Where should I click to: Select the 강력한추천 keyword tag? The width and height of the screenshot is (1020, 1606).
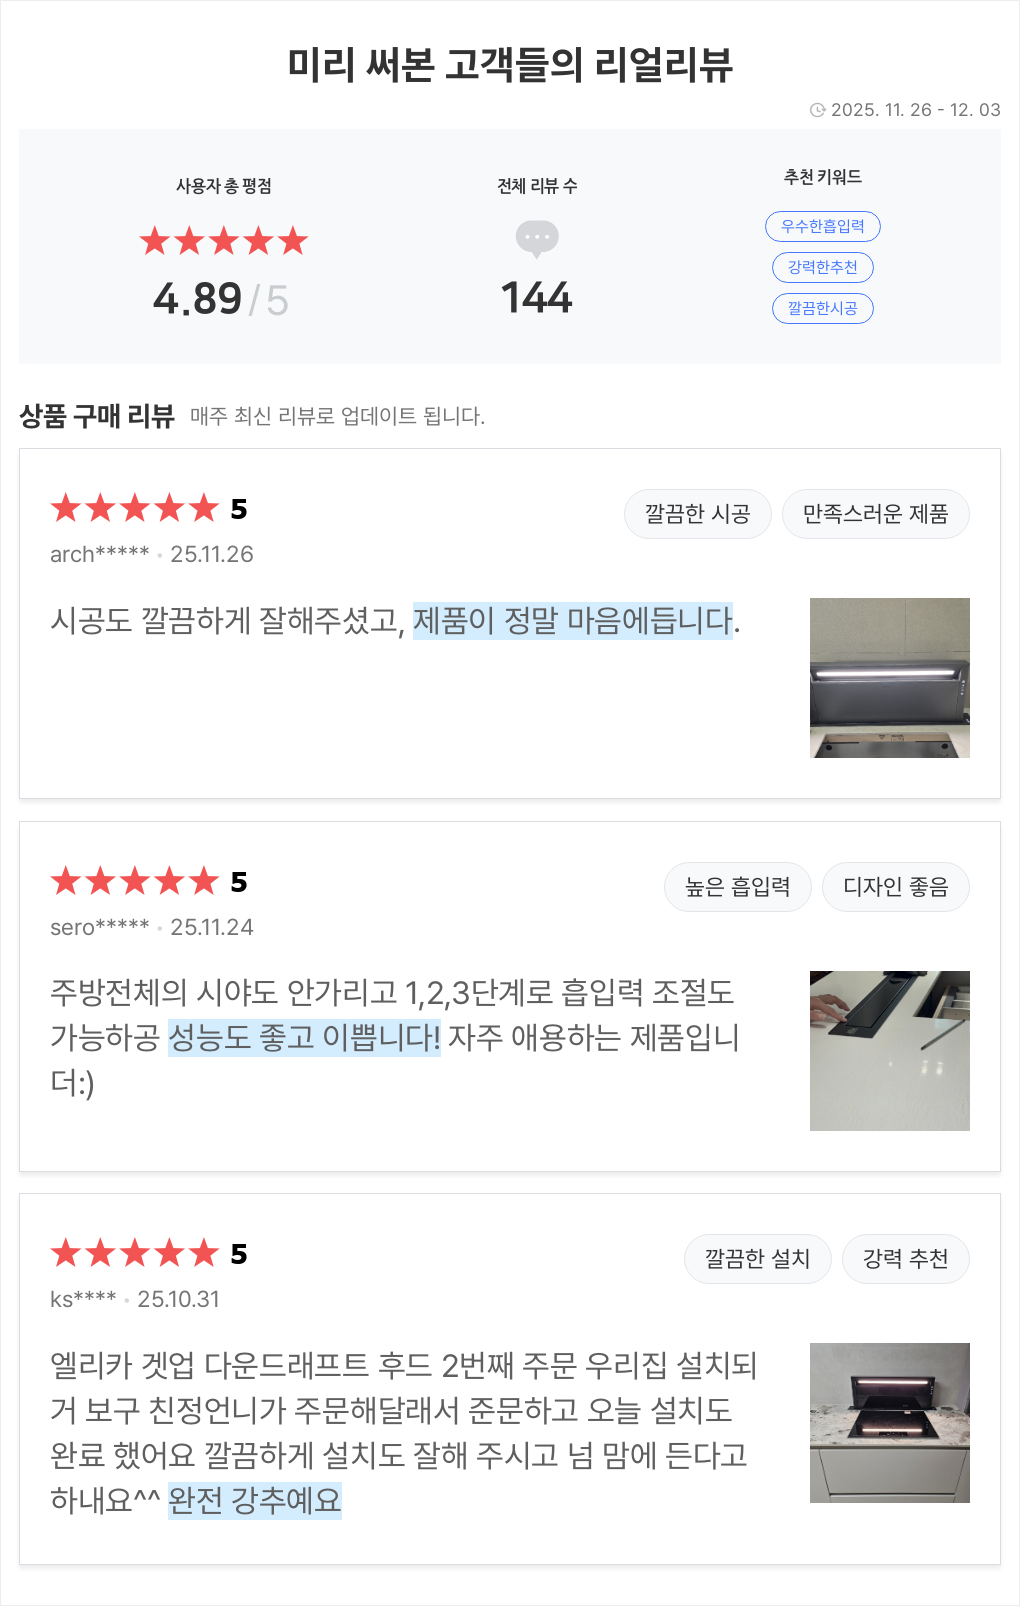click(x=822, y=267)
